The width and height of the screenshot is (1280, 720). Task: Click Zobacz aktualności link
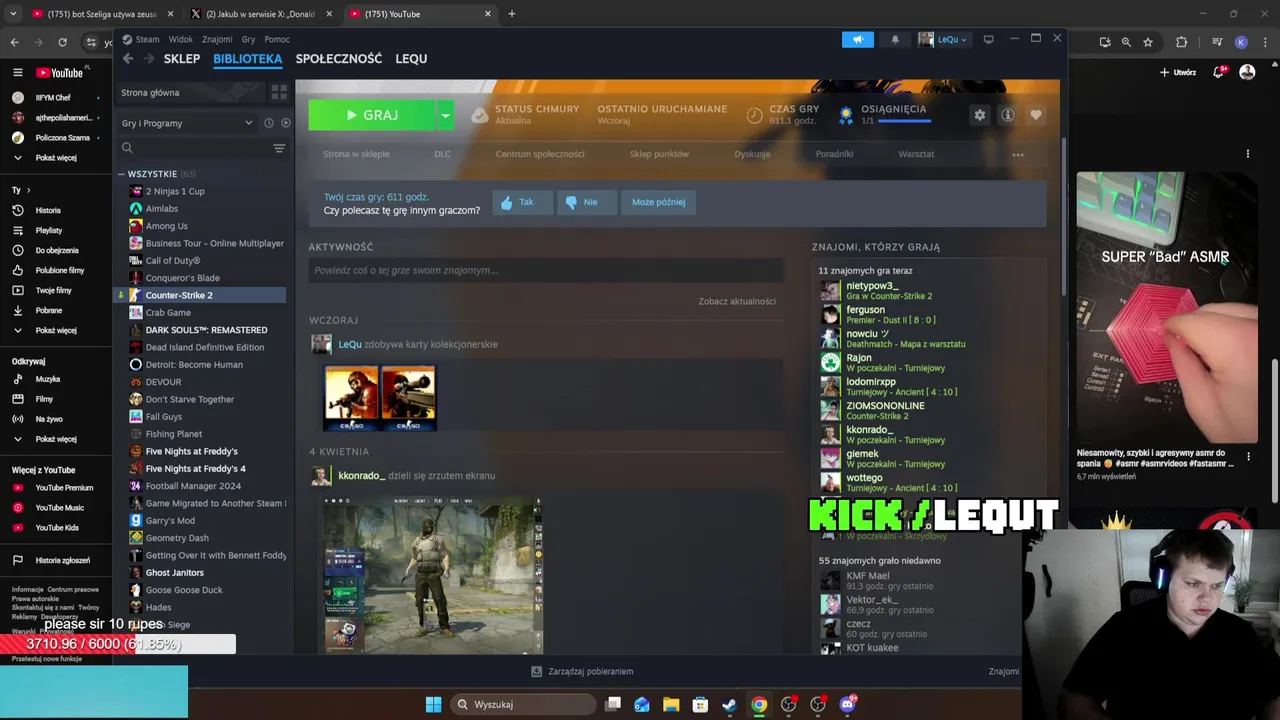pos(737,301)
